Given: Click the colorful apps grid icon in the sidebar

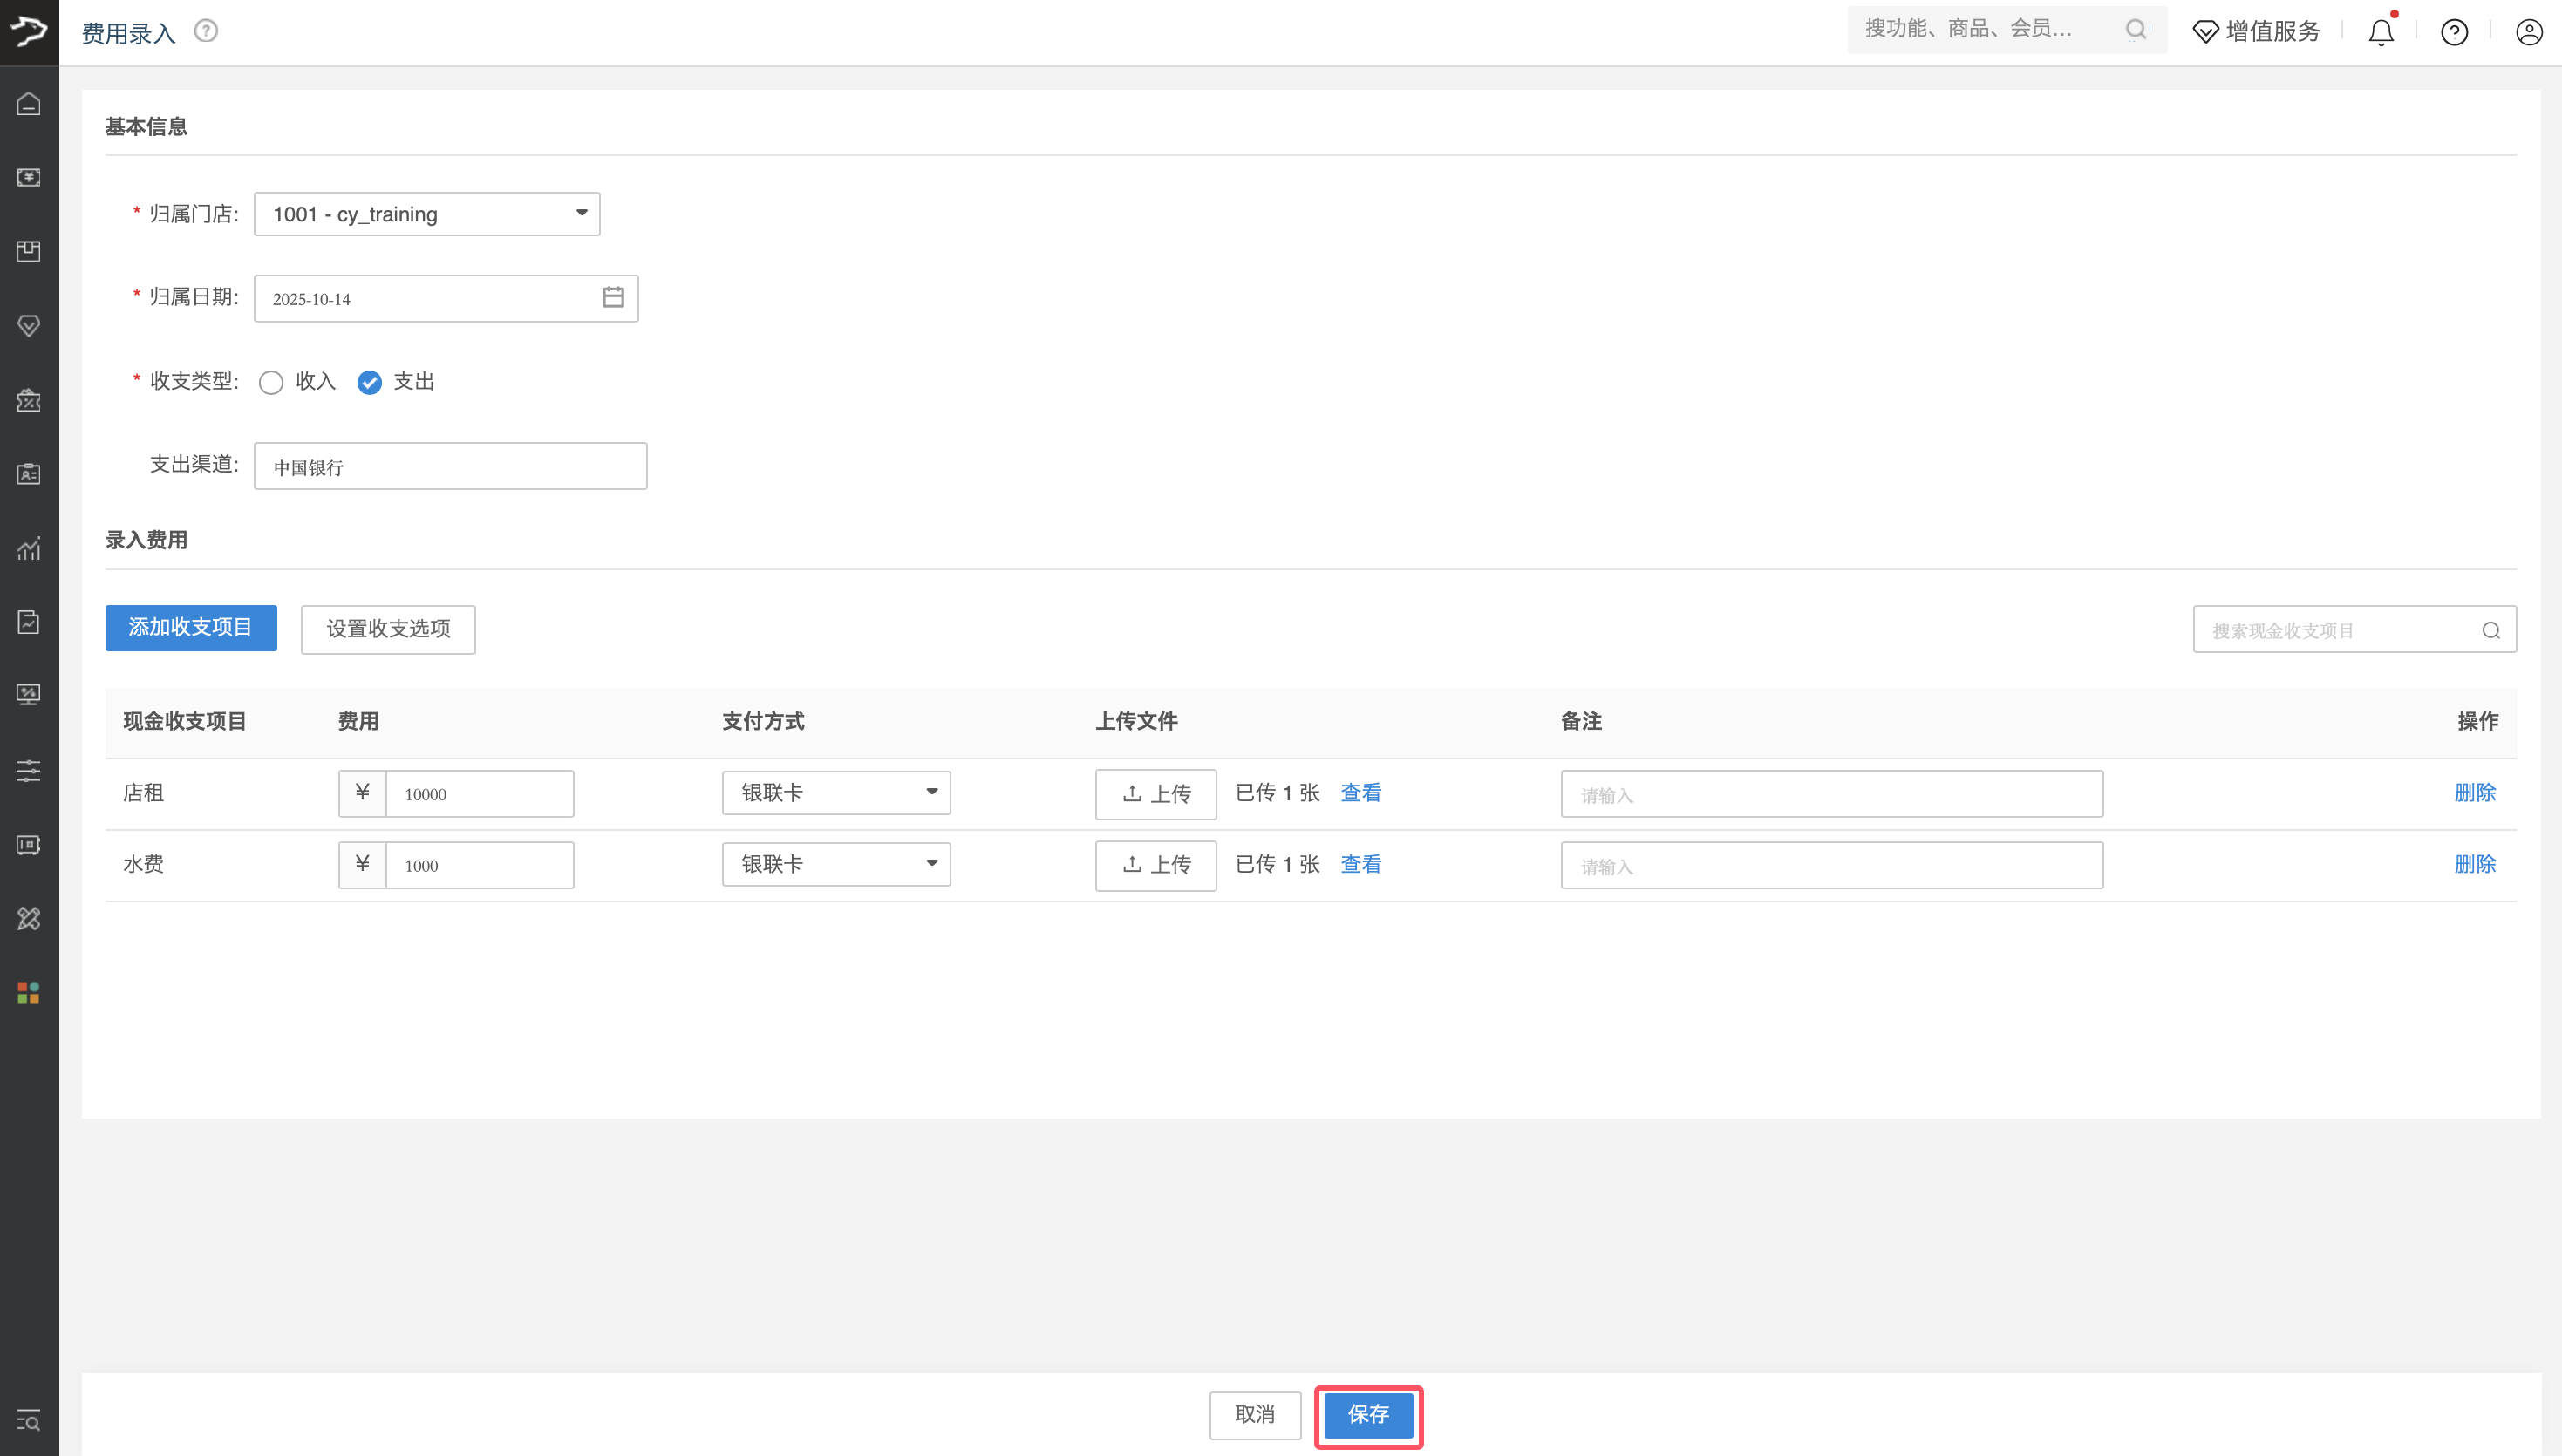Looking at the screenshot, I should pyautogui.click(x=29, y=993).
